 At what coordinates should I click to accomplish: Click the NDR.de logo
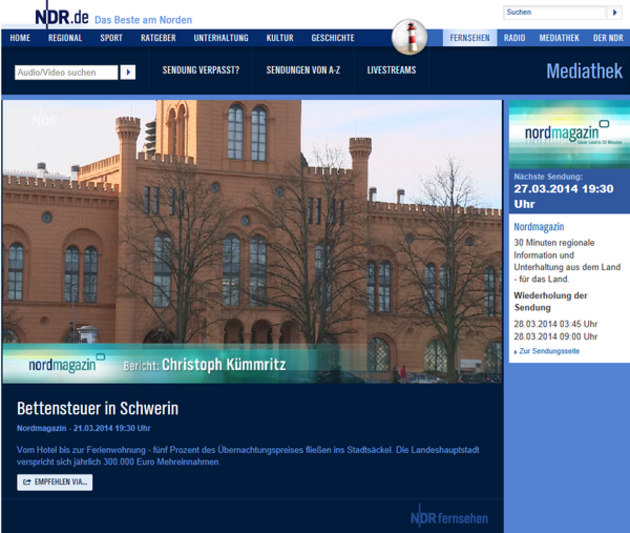[61, 16]
